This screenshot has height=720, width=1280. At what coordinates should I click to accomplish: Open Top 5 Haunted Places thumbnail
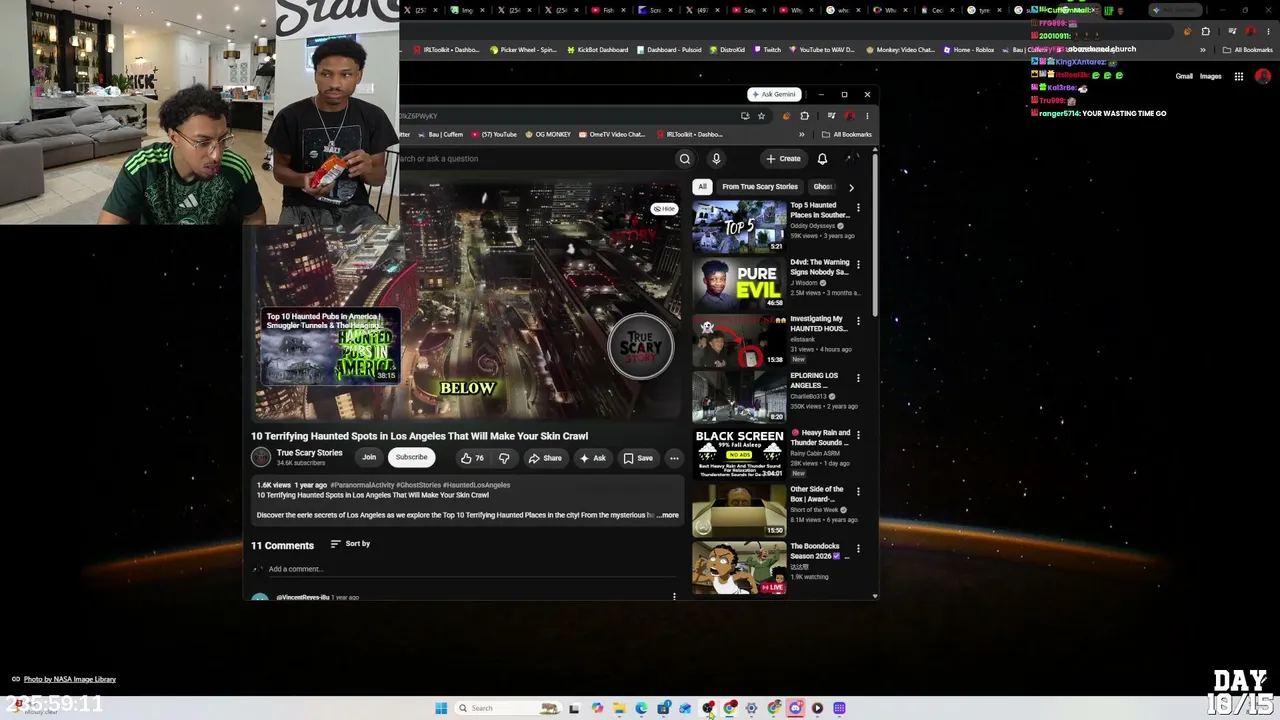tap(739, 226)
